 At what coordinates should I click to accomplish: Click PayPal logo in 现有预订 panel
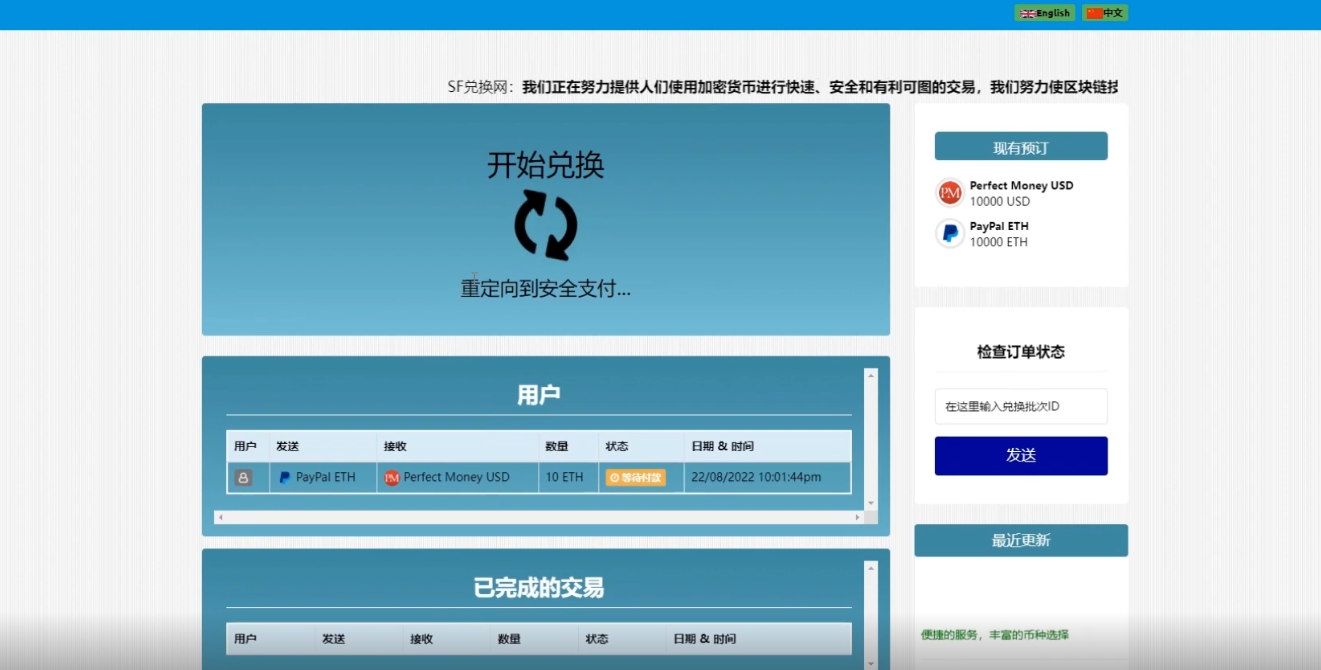coord(949,234)
